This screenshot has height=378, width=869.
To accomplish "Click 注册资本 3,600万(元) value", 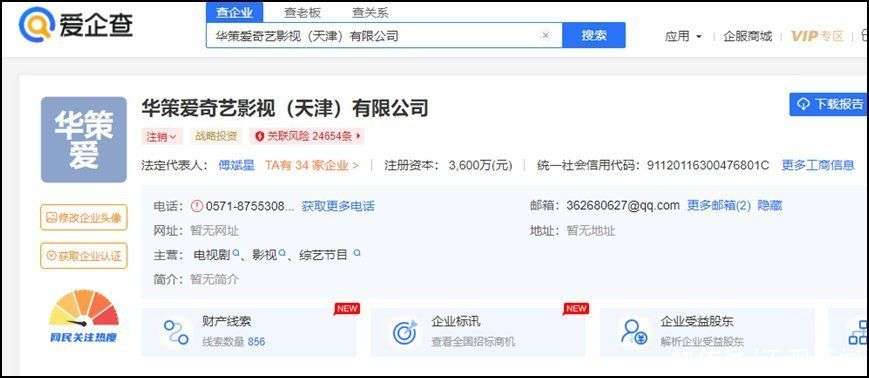I will click(x=480, y=165).
